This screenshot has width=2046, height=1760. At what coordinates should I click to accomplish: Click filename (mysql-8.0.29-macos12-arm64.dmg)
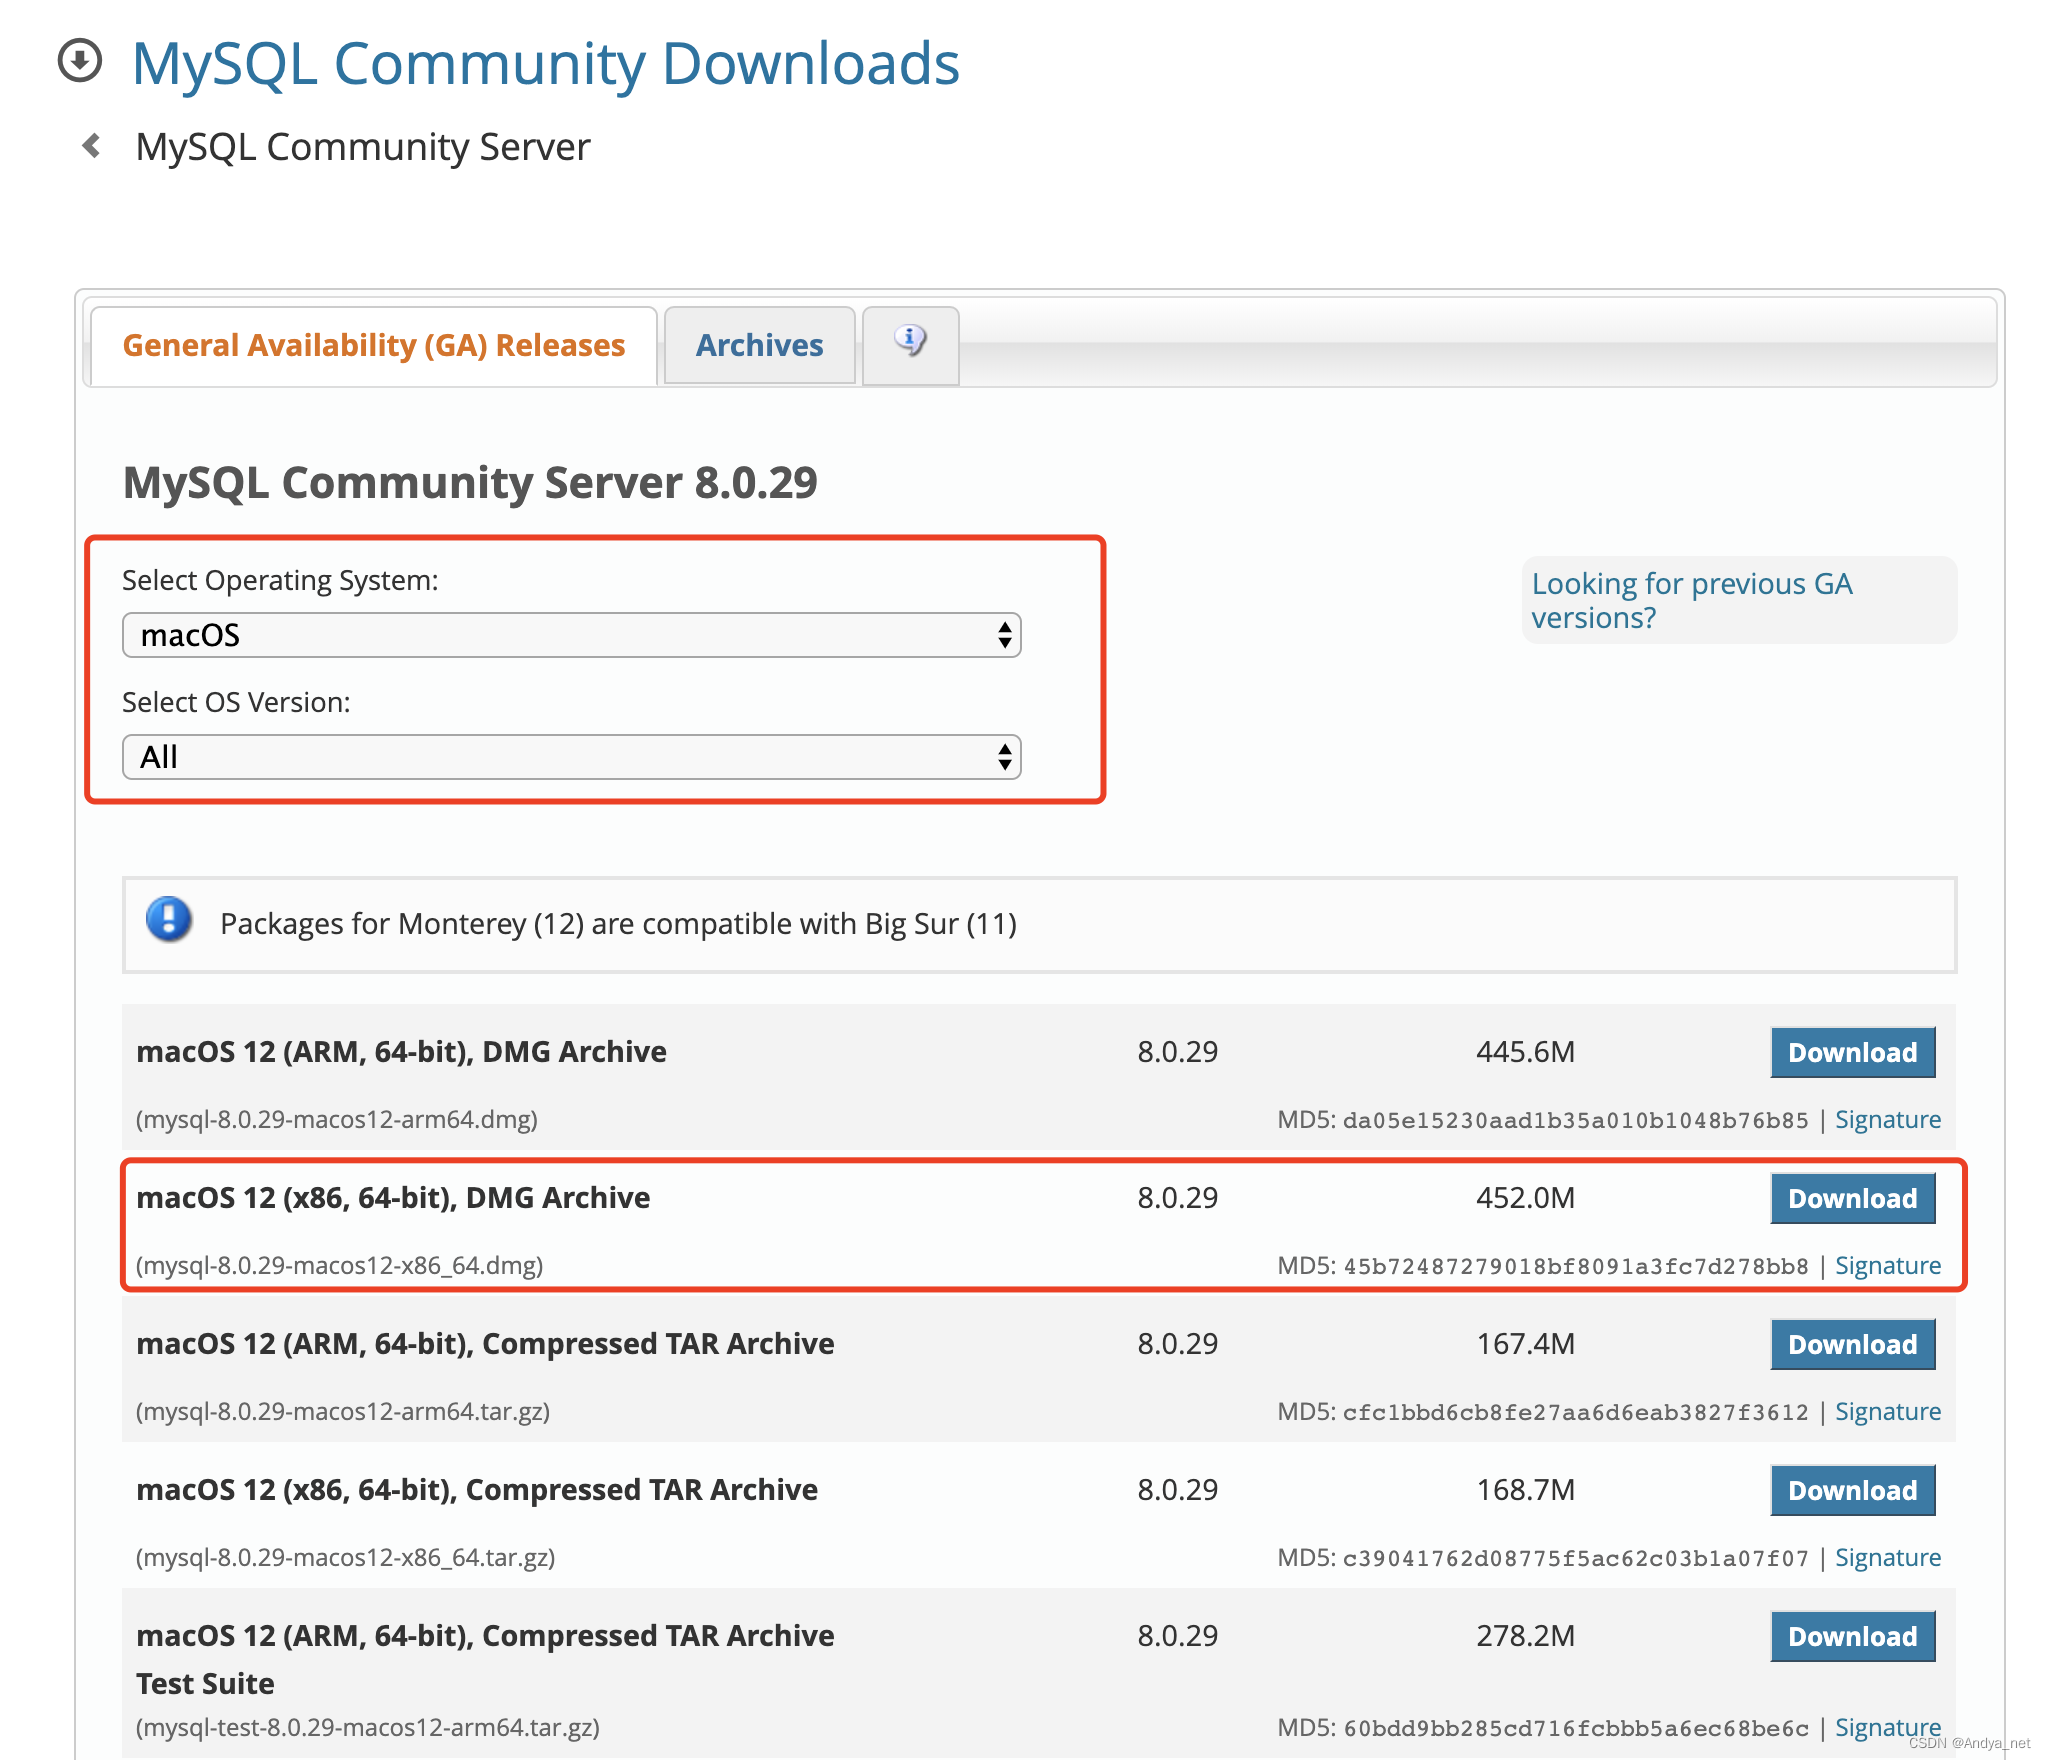[337, 1119]
